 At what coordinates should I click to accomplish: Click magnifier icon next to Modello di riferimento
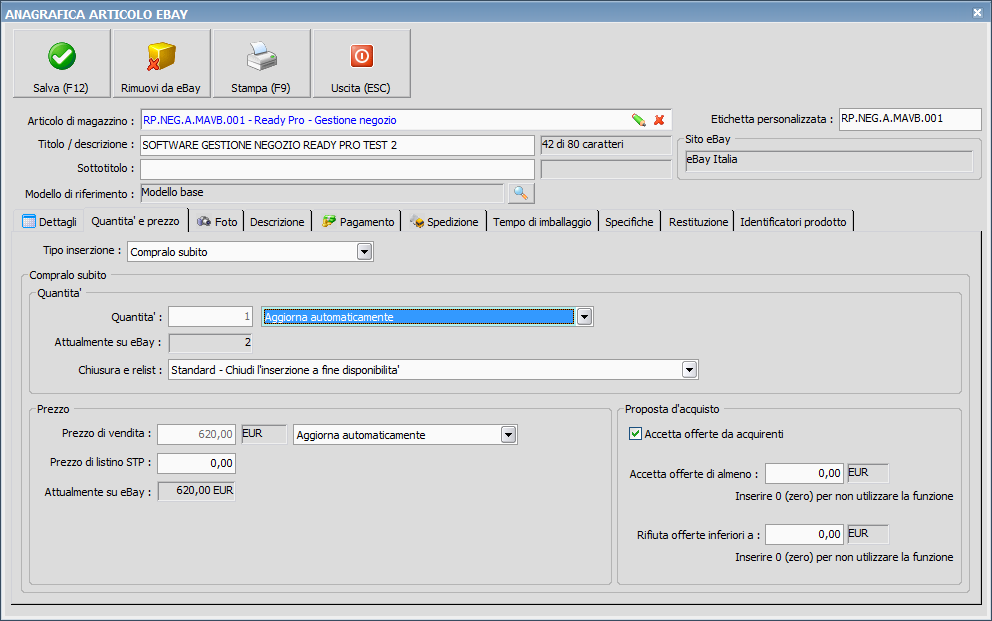521,193
